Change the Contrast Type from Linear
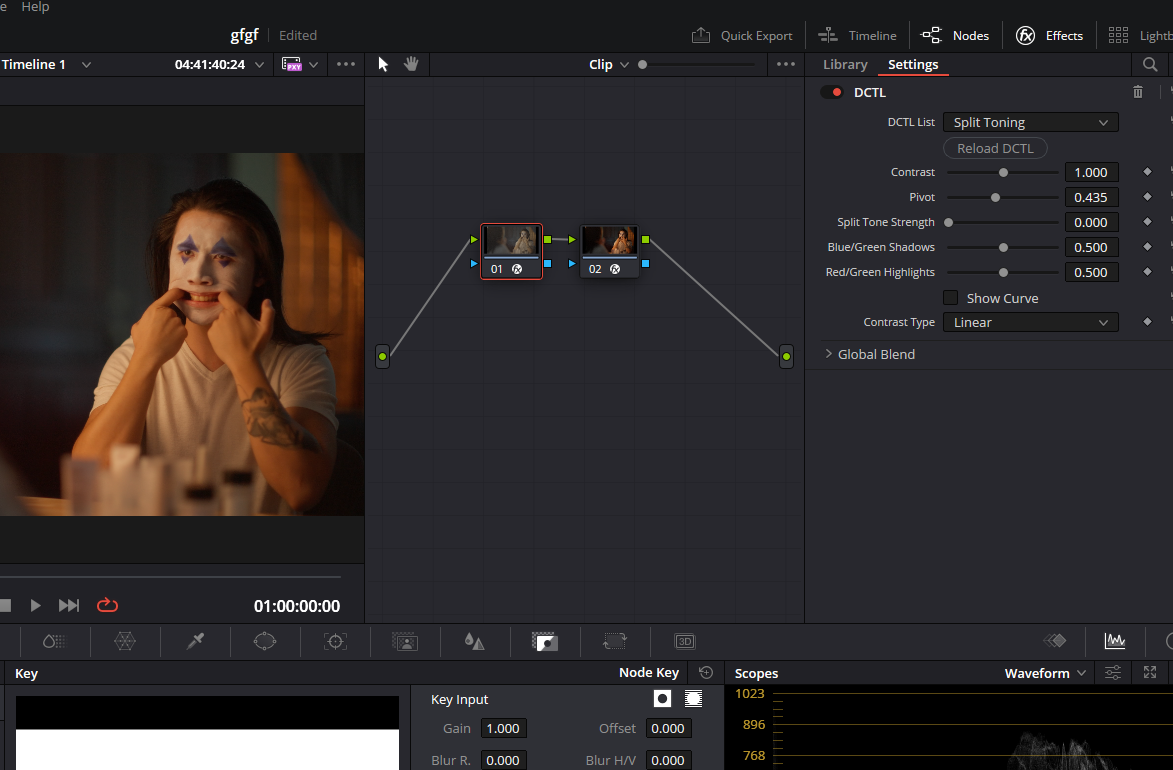 coord(1030,321)
